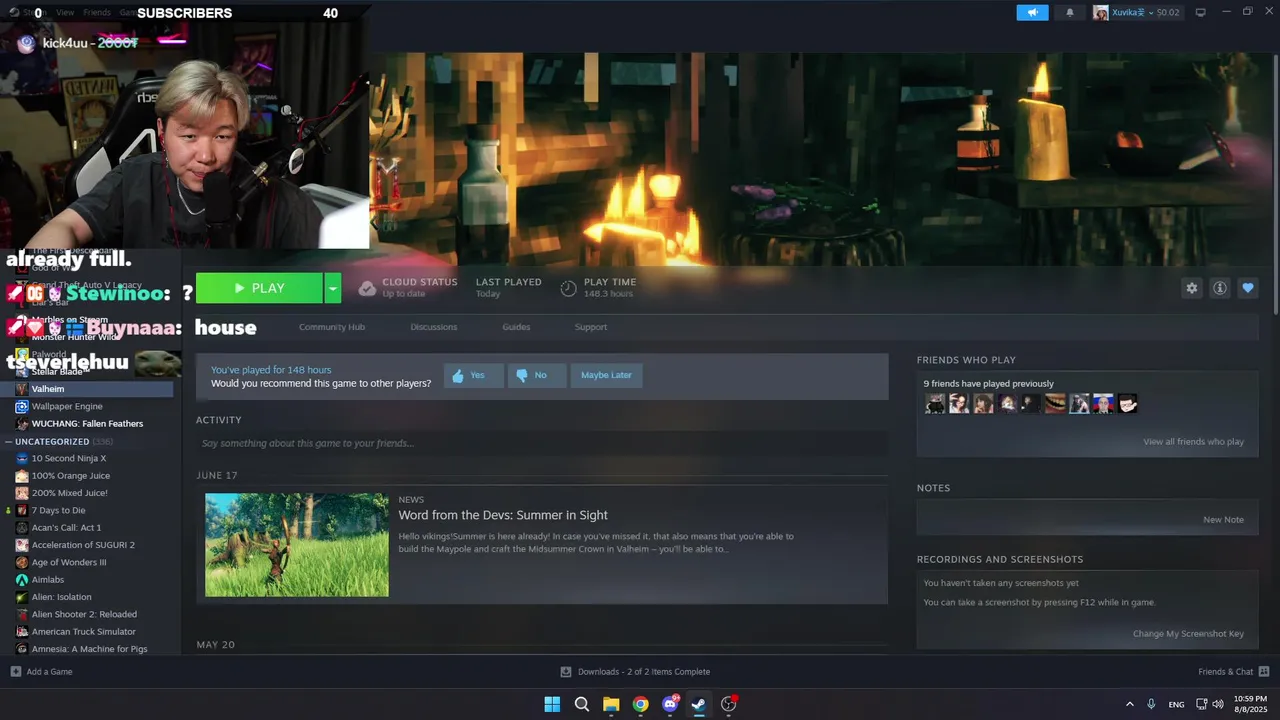Click the activity comment input field
The height and width of the screenshot is (720, 1280).
point(542,443)
